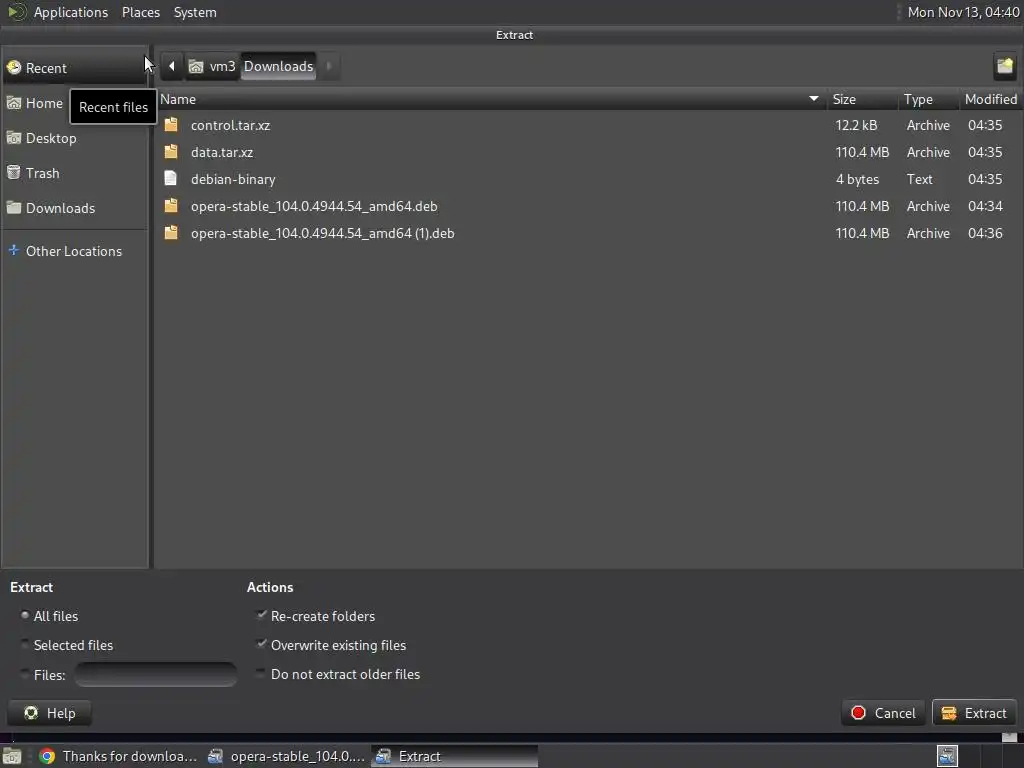Image resolution: width=1024 pixels, height=768 pixels.
Task: Click the Desktop icon in sidebar
Action: click(x=14, y=138)
